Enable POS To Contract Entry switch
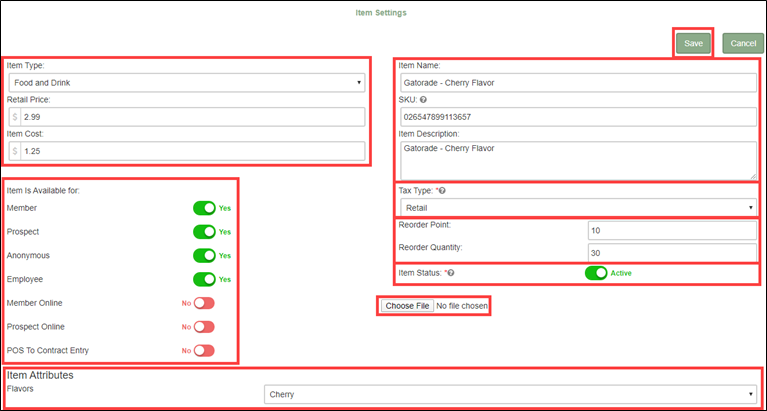The height and width of the screenshot is (411, 767). [204, 350]
